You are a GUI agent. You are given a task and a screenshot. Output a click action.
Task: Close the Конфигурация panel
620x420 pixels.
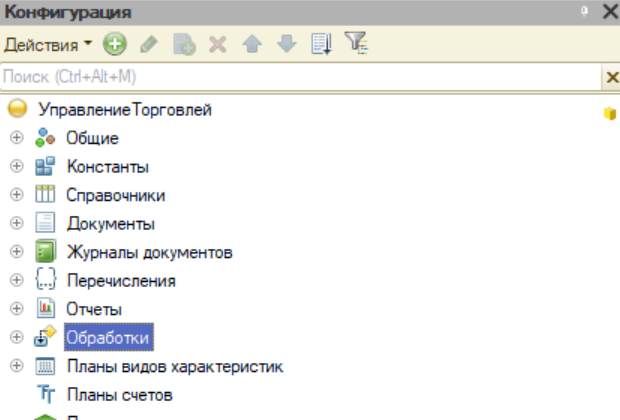tap(611, 11)
